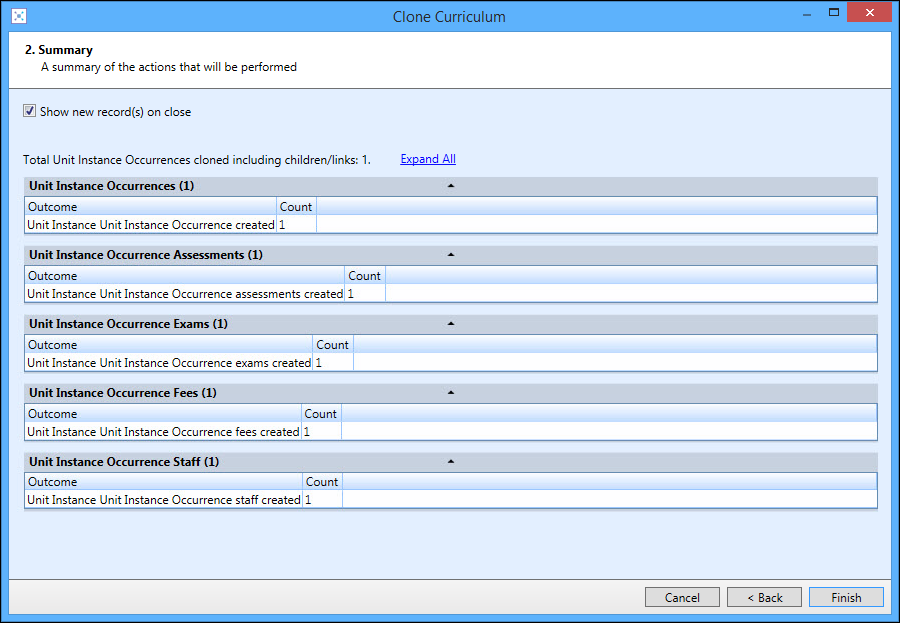
Task: Select the Occurrence fees created row
Action: pos(162,431)
